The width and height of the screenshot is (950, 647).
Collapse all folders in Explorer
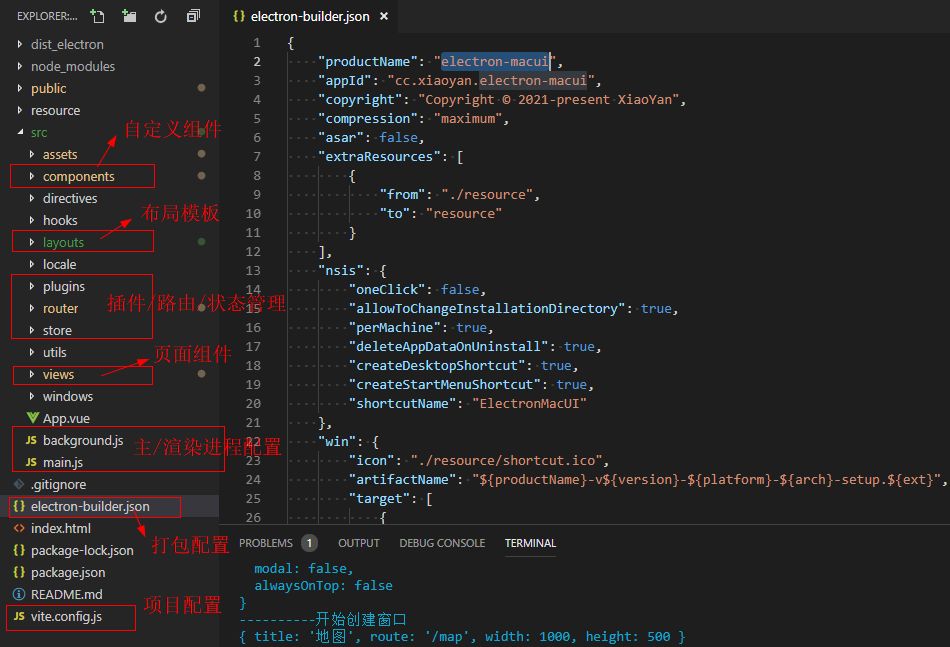[x=193, y=16]
